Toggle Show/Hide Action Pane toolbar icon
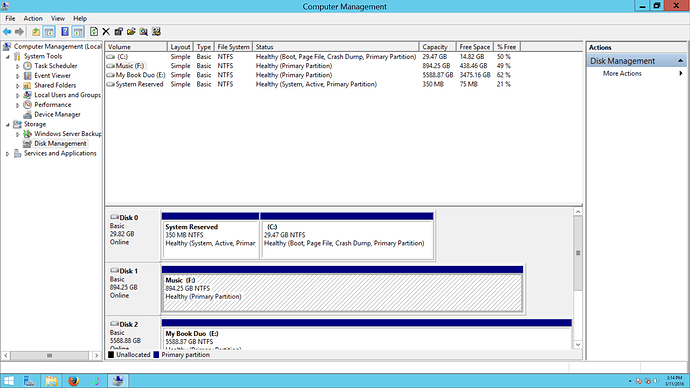The image size is (690, 388). click(x=78, y=32)
